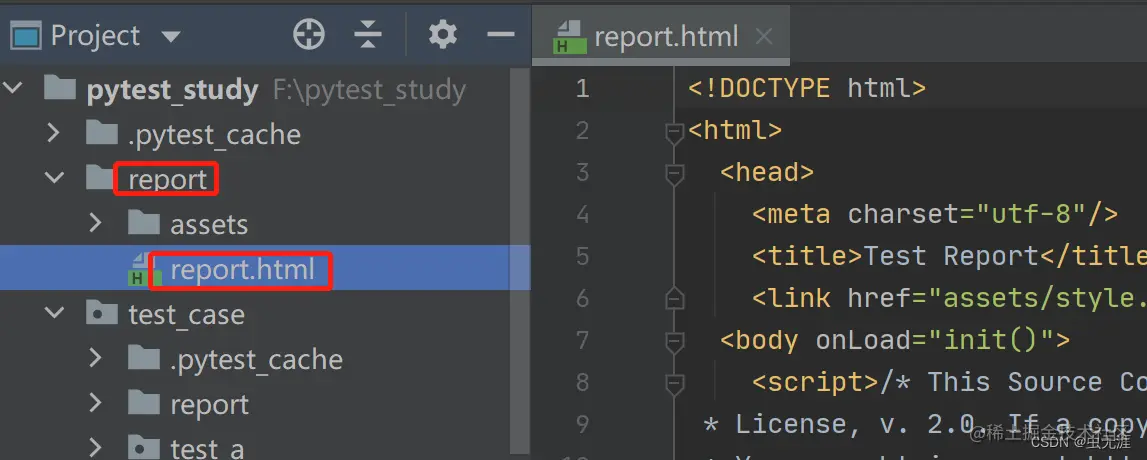The width and height of the screenshot is (1147, 460).
Task: Click the fold marker at line 6
Action: click(674, 298)
